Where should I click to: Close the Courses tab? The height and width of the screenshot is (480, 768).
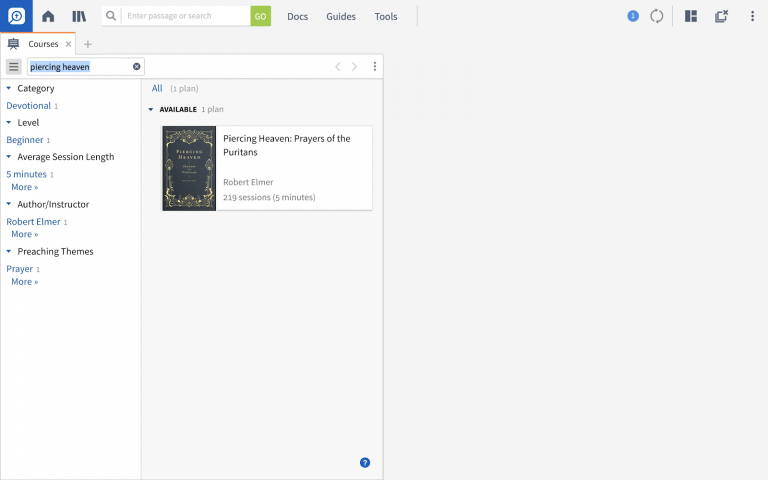coord(69,44)
